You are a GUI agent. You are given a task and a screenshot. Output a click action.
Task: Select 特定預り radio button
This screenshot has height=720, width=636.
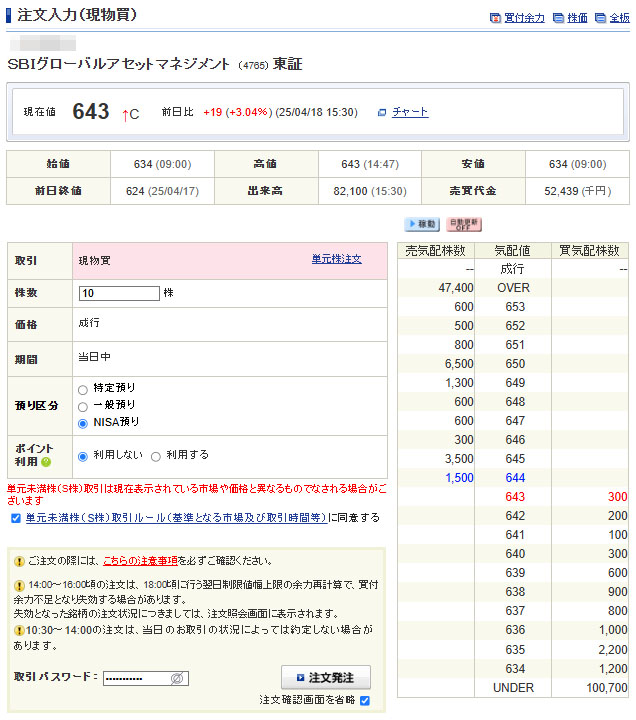[x=82, y=388]
